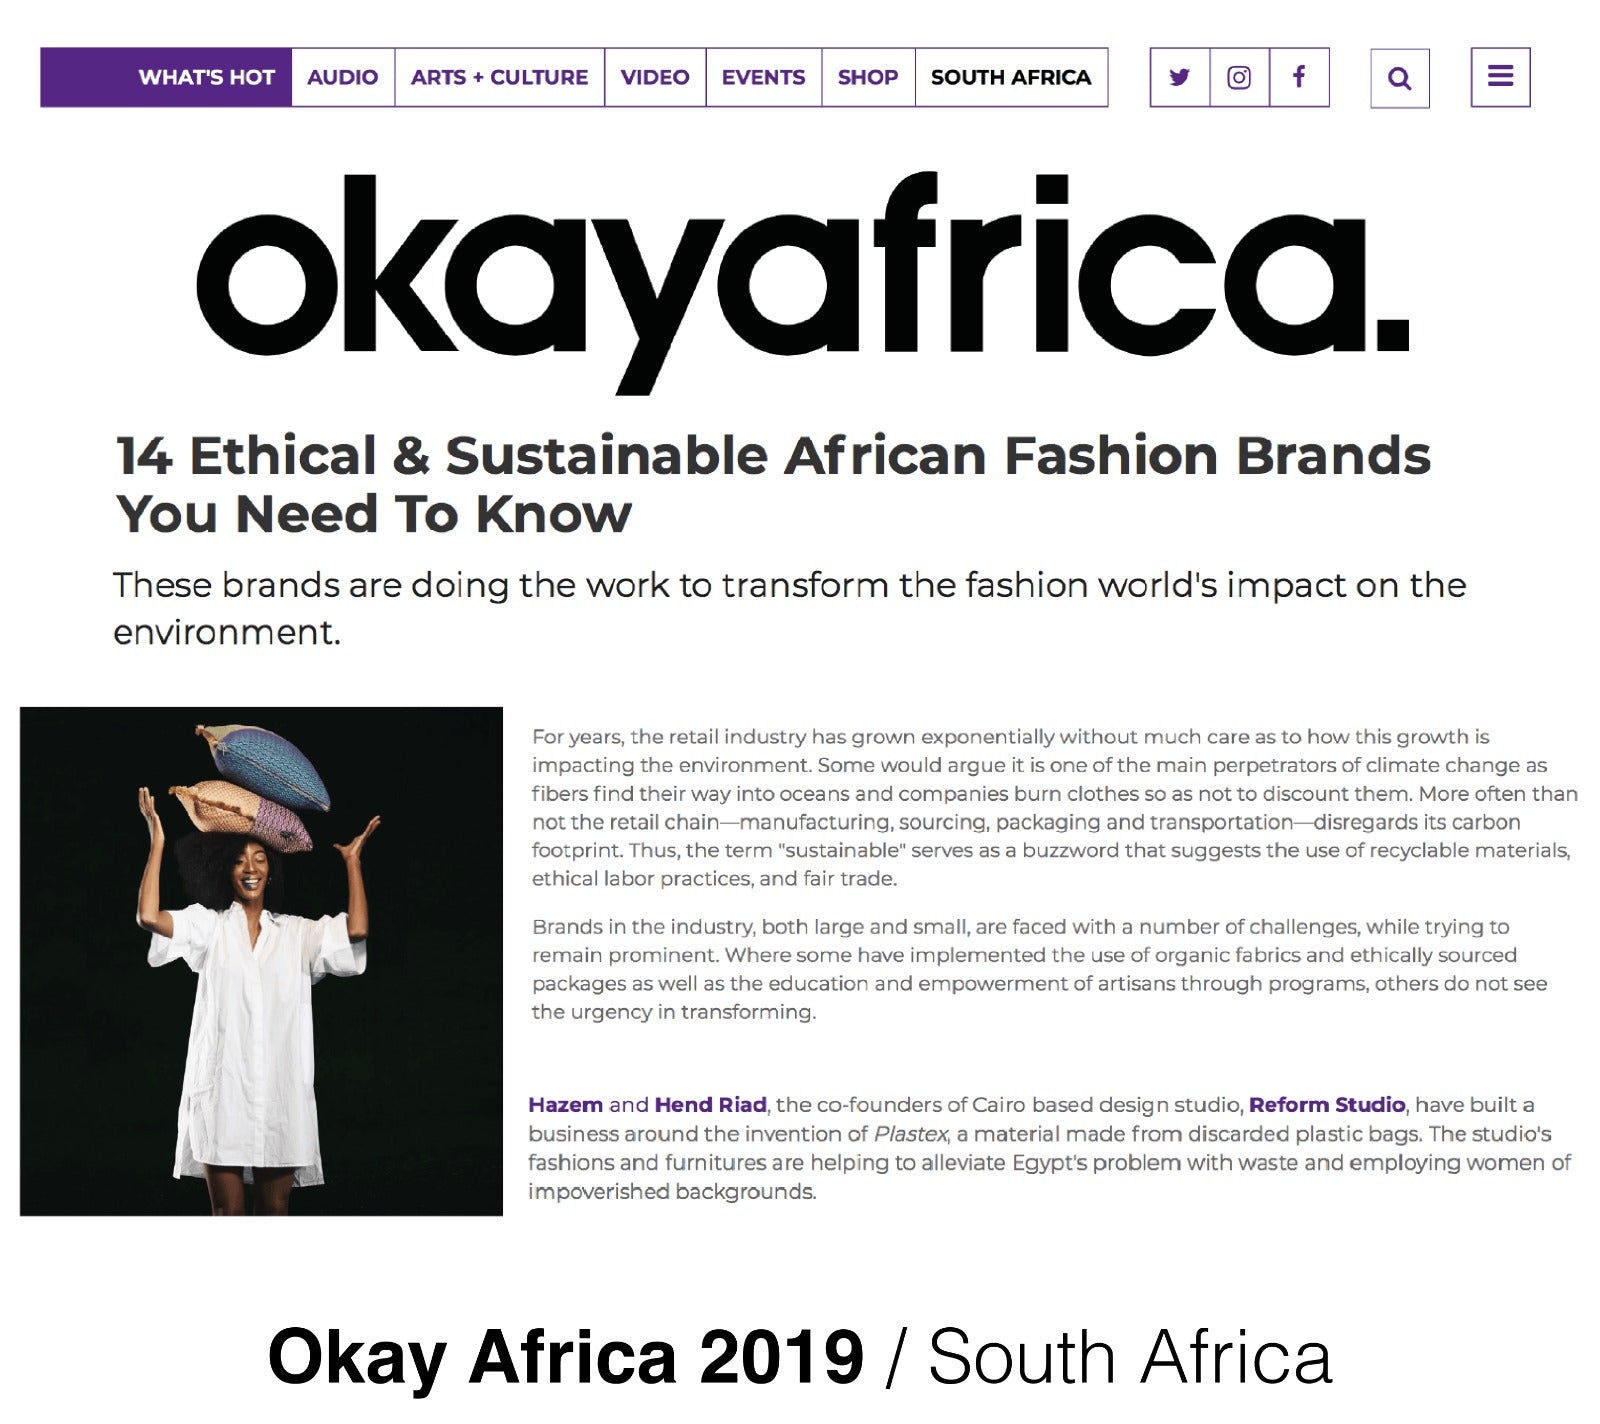Expand the hamburger menu
Image resolution: width=1600 pixels, height=1424 pixels.
(1500, 77)
